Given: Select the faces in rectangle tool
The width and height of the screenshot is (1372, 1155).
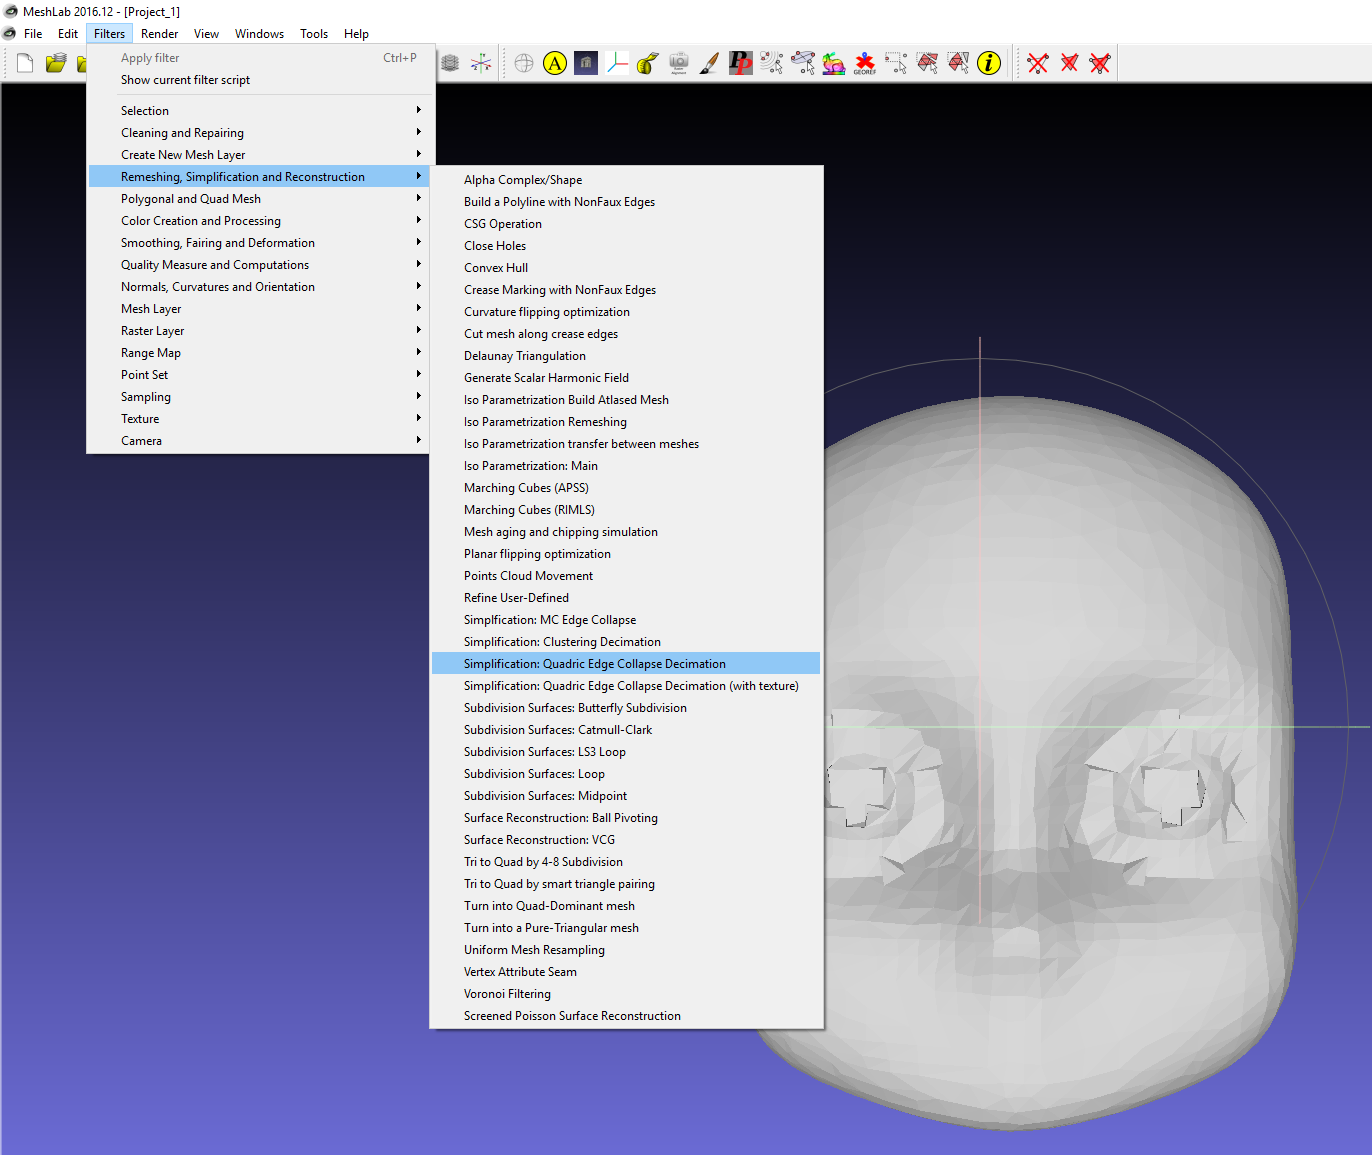Looking at the screenshot, I should pos(958,64).
